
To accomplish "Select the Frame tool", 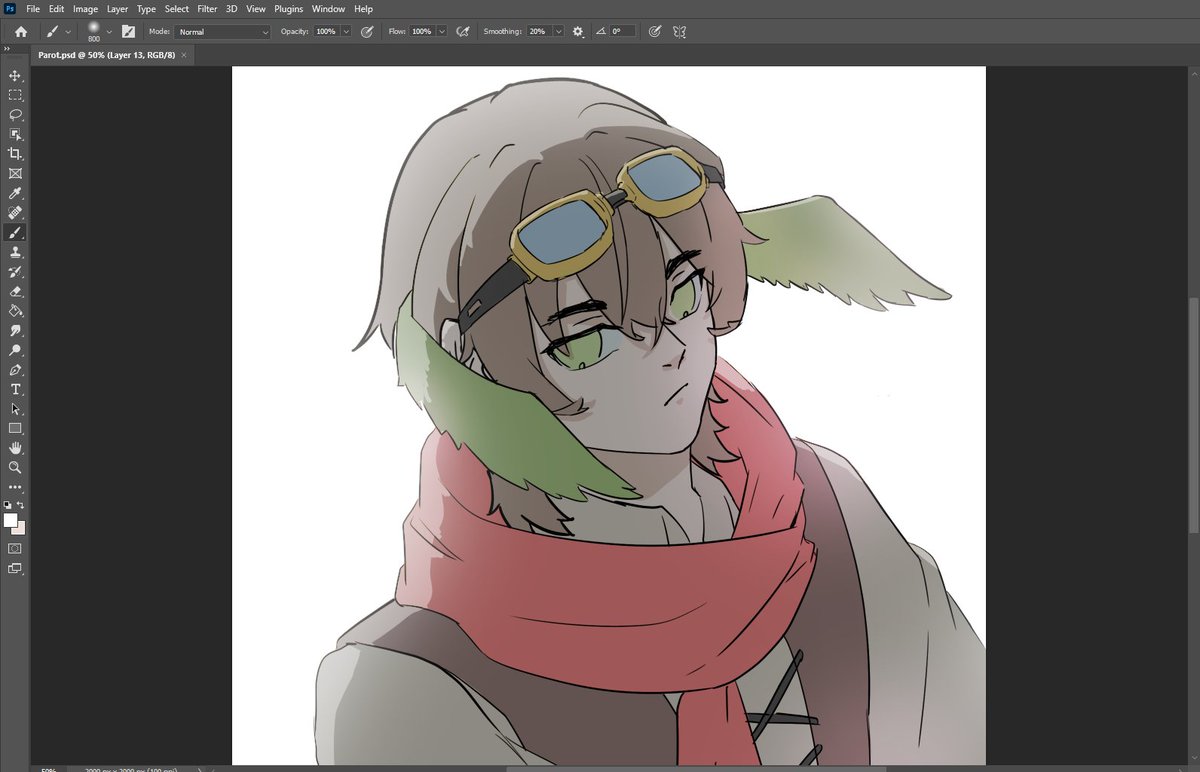I will 15,173.
